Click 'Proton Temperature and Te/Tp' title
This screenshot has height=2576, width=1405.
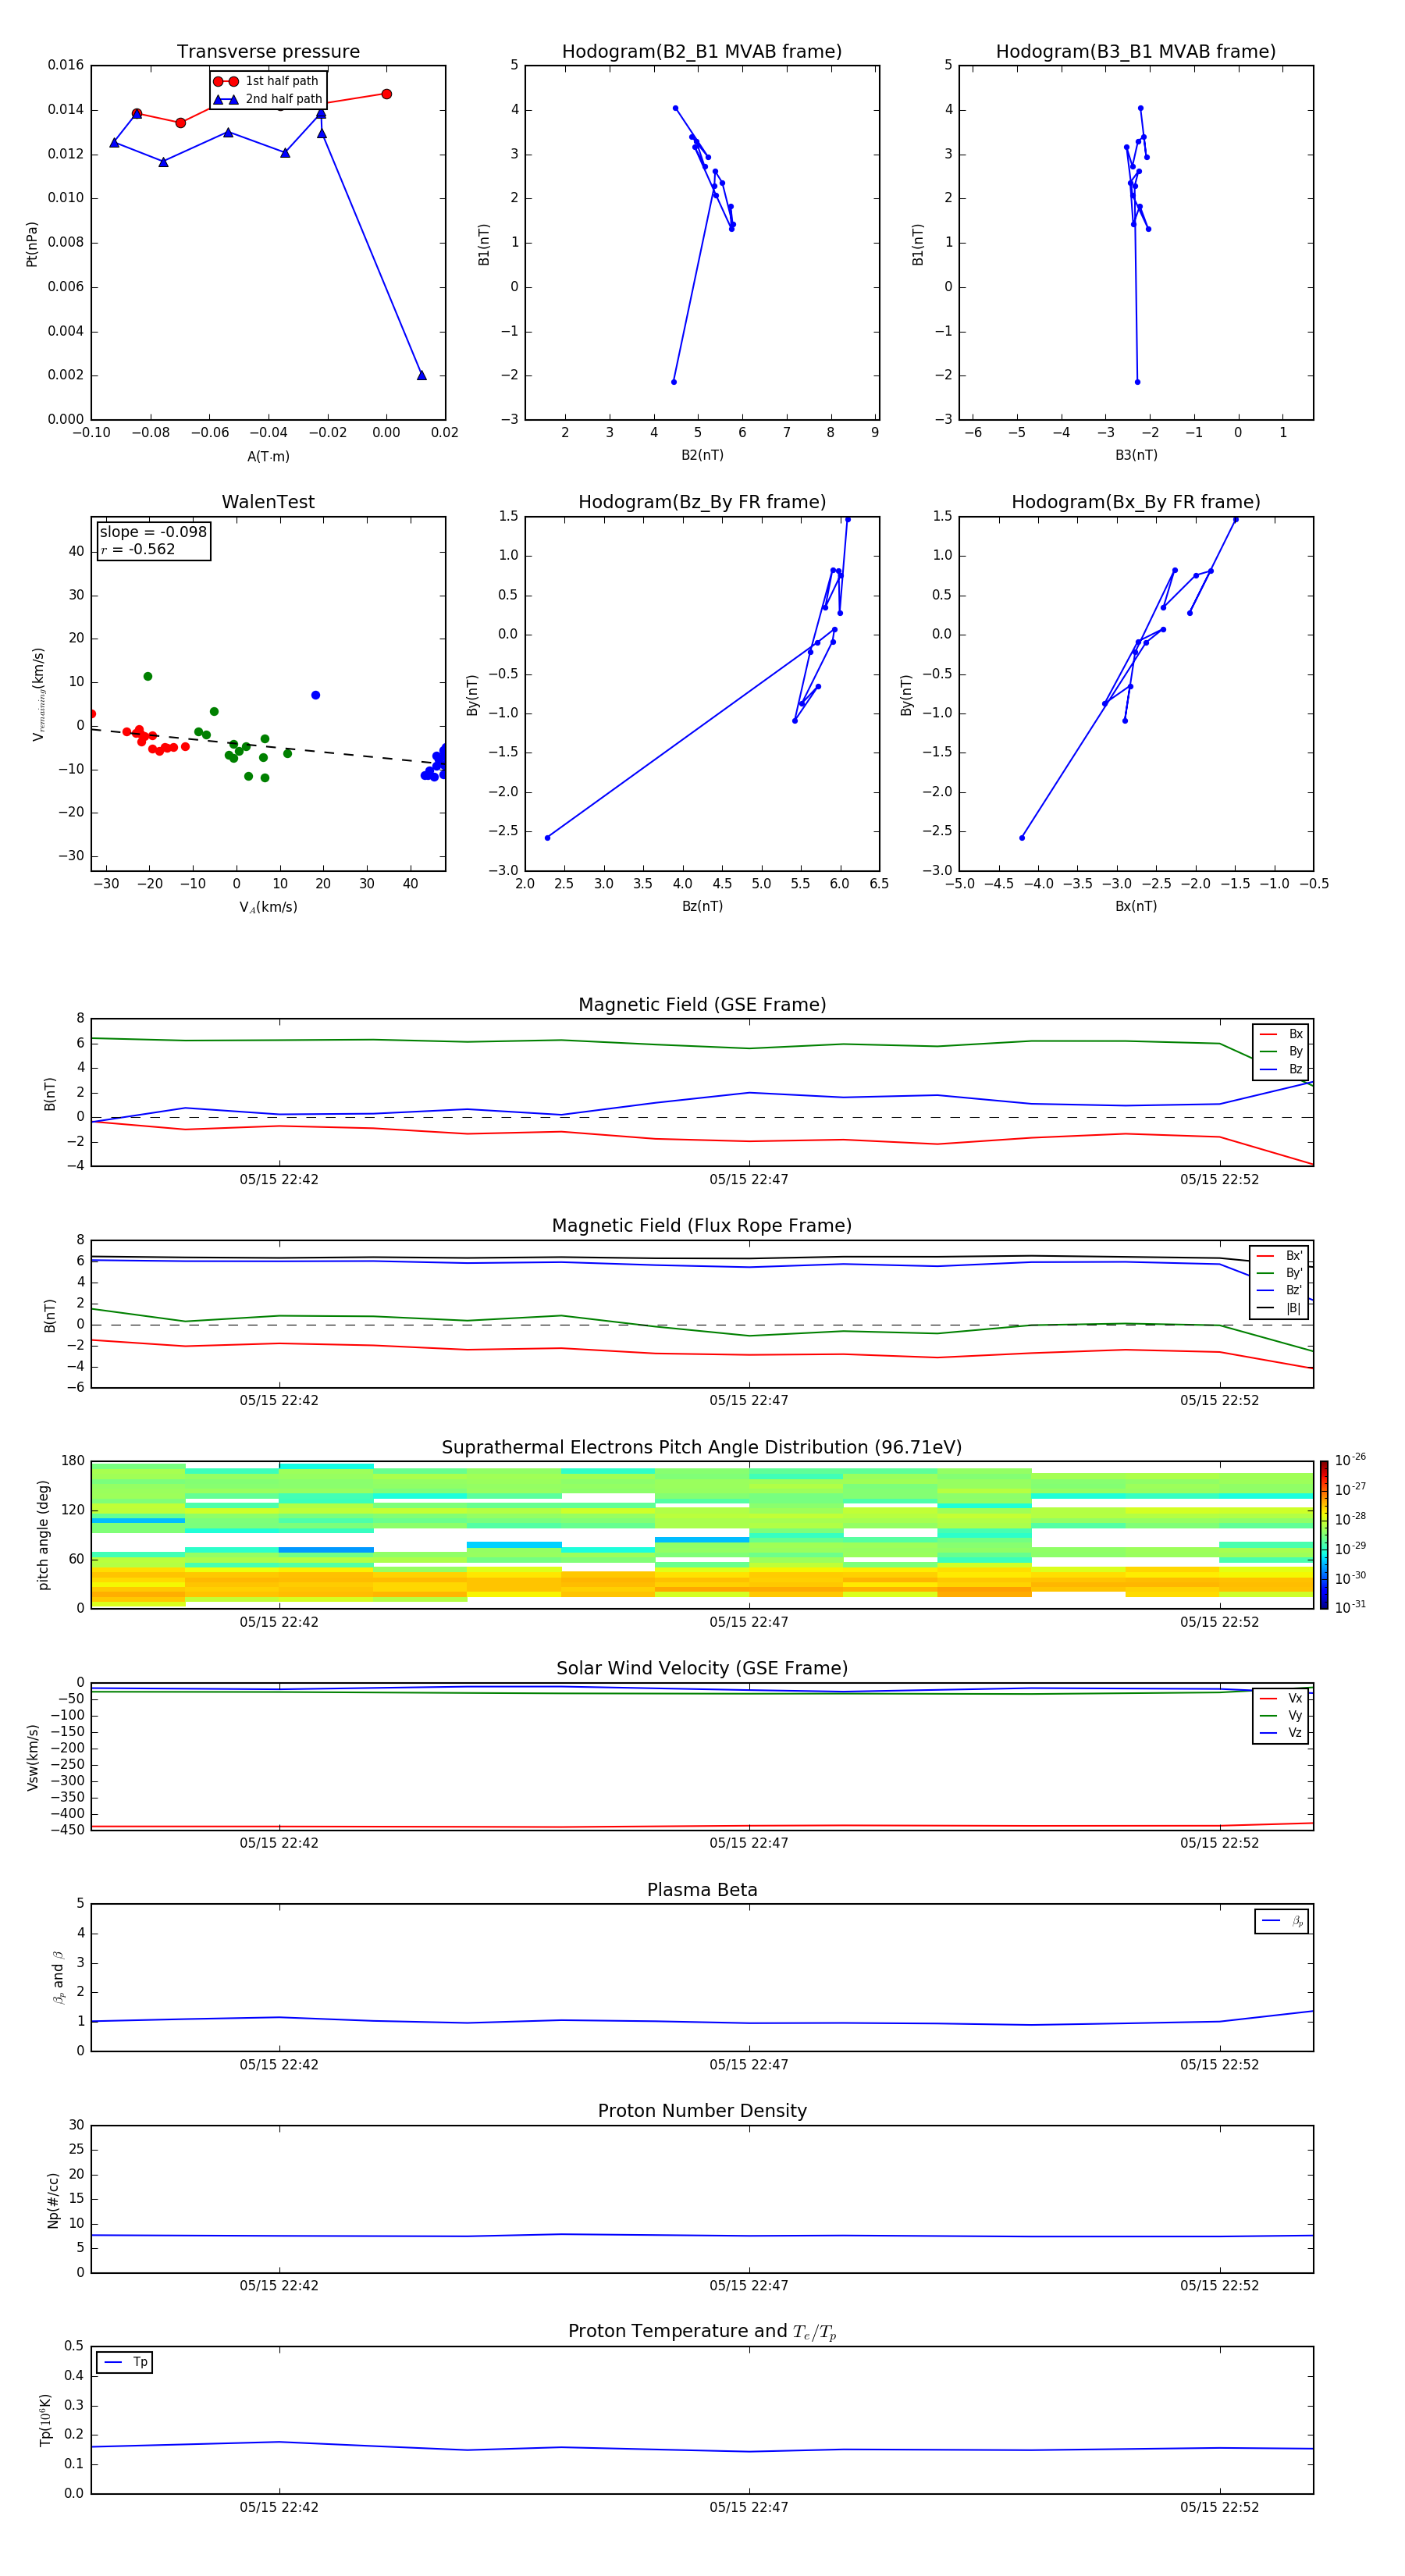pyautogui.click(x=702, y=2332)
